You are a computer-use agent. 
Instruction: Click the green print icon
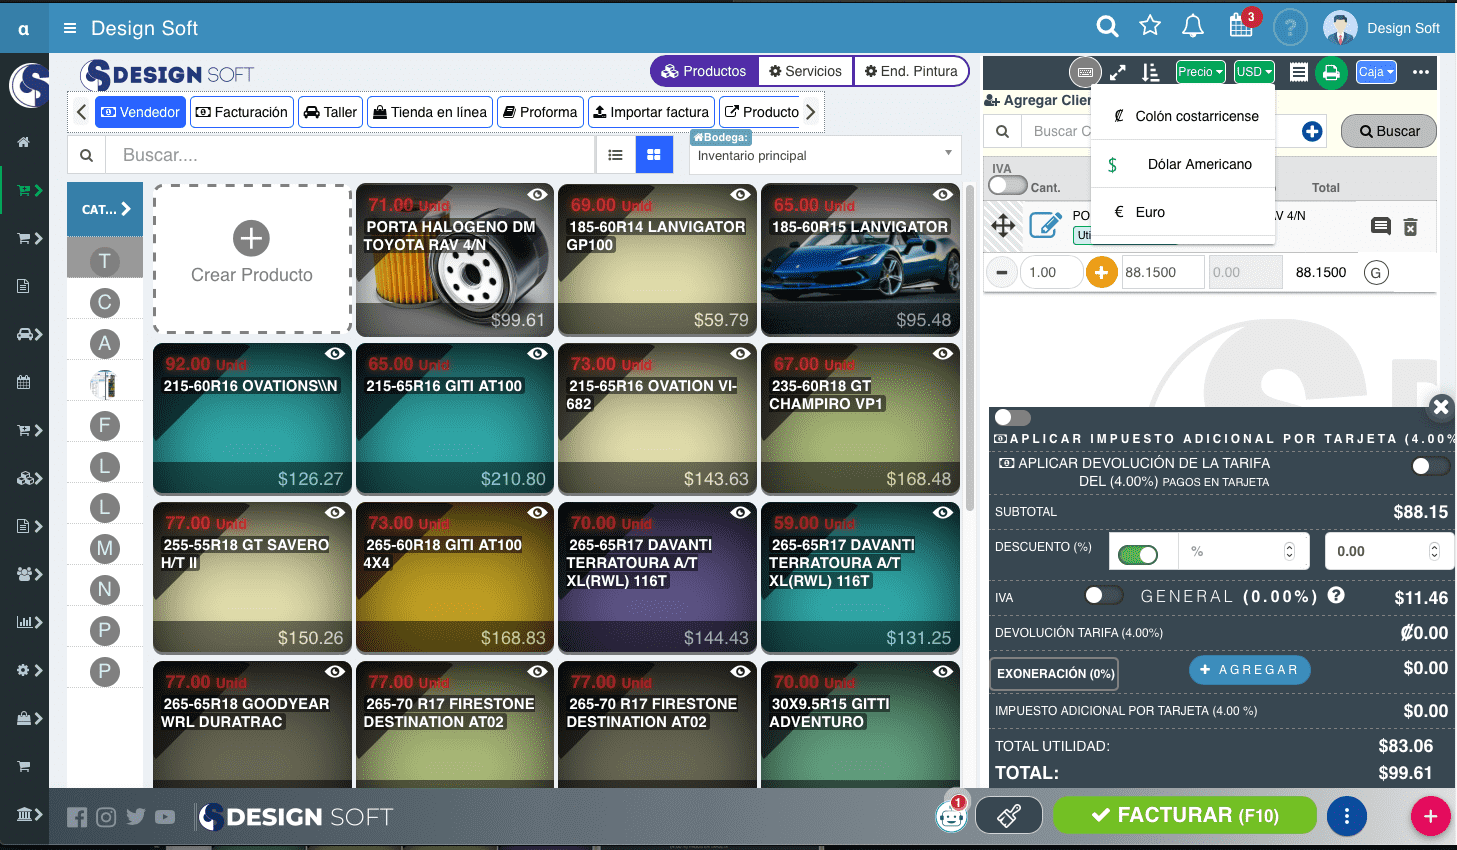[1331, 72]
